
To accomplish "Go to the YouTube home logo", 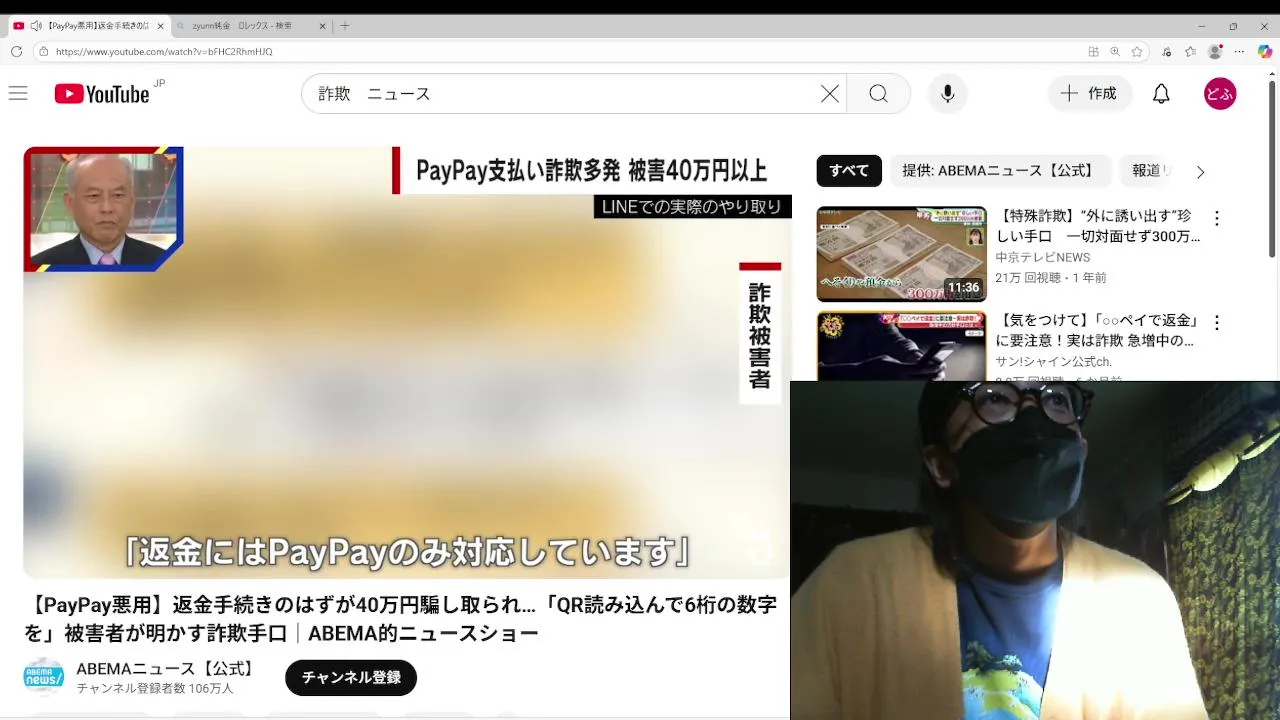I will pos(102,94).
